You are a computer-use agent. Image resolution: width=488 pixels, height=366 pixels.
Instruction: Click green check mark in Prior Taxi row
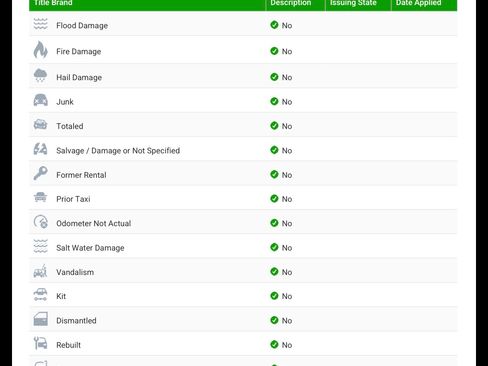click(274, 199)
